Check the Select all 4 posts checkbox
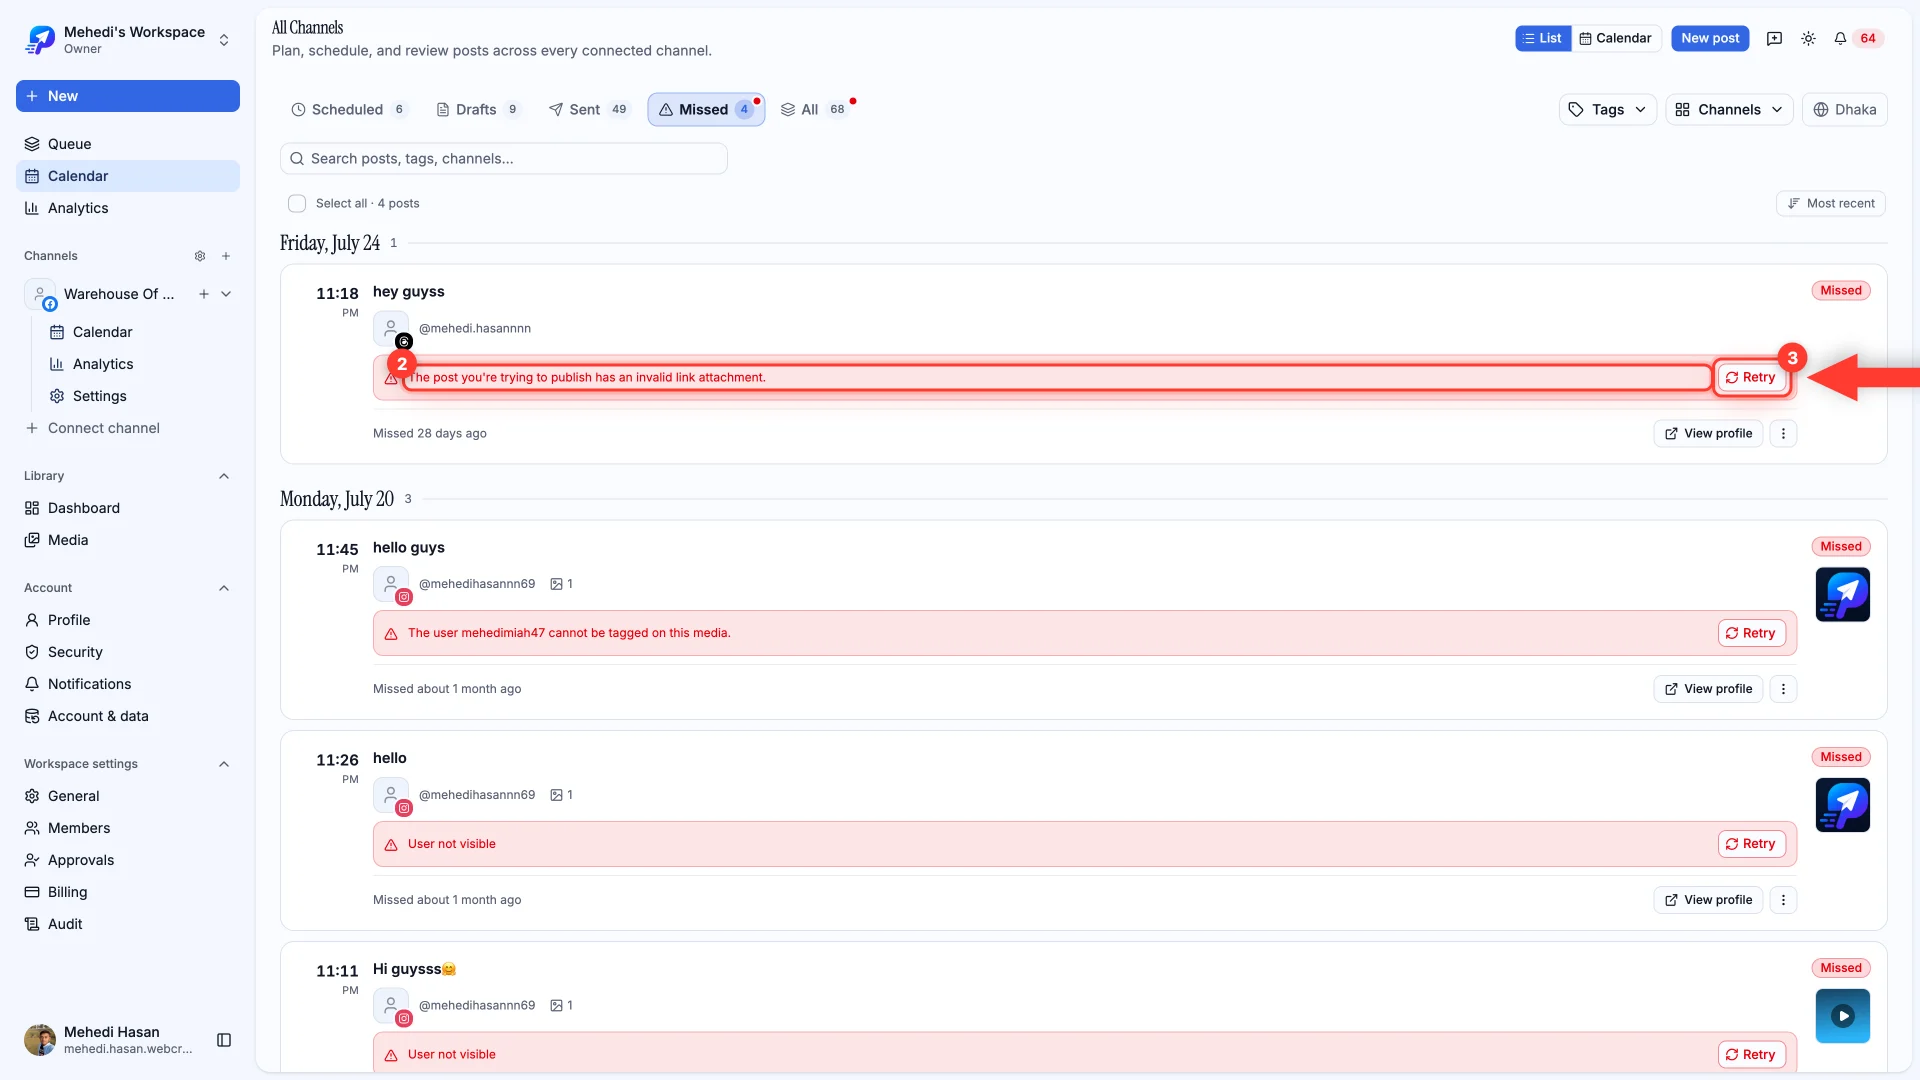Viewport: 1920px width, 1080px height. (x=297, y=203)
